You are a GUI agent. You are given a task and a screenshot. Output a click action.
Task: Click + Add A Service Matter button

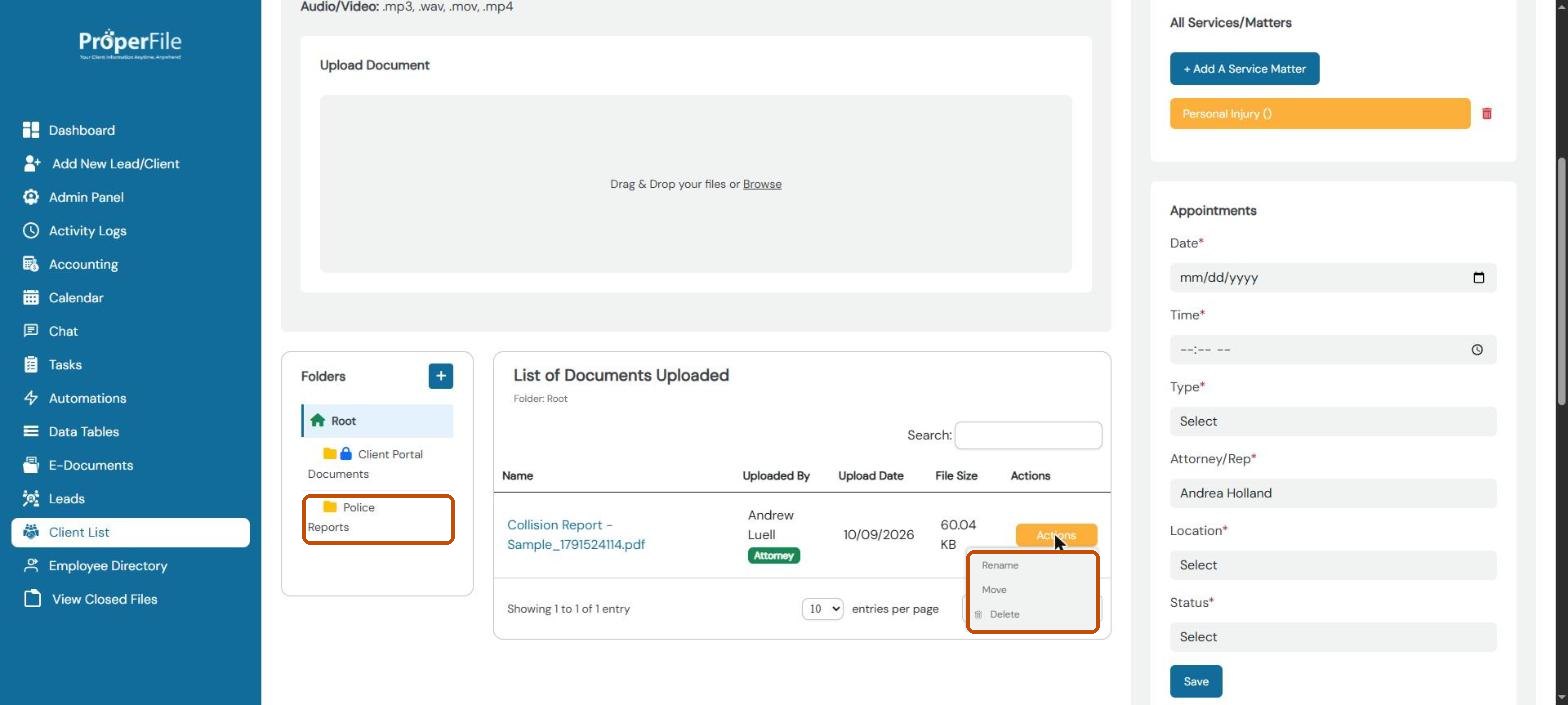click(1245, 69)
